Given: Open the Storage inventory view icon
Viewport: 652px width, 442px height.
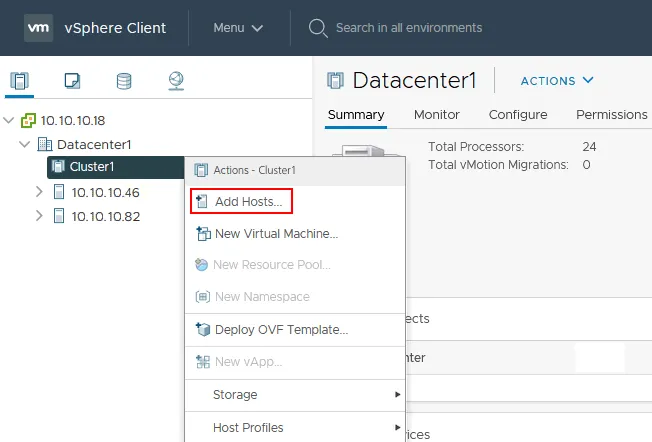Looking at the screenshot, I should point(124,81).
